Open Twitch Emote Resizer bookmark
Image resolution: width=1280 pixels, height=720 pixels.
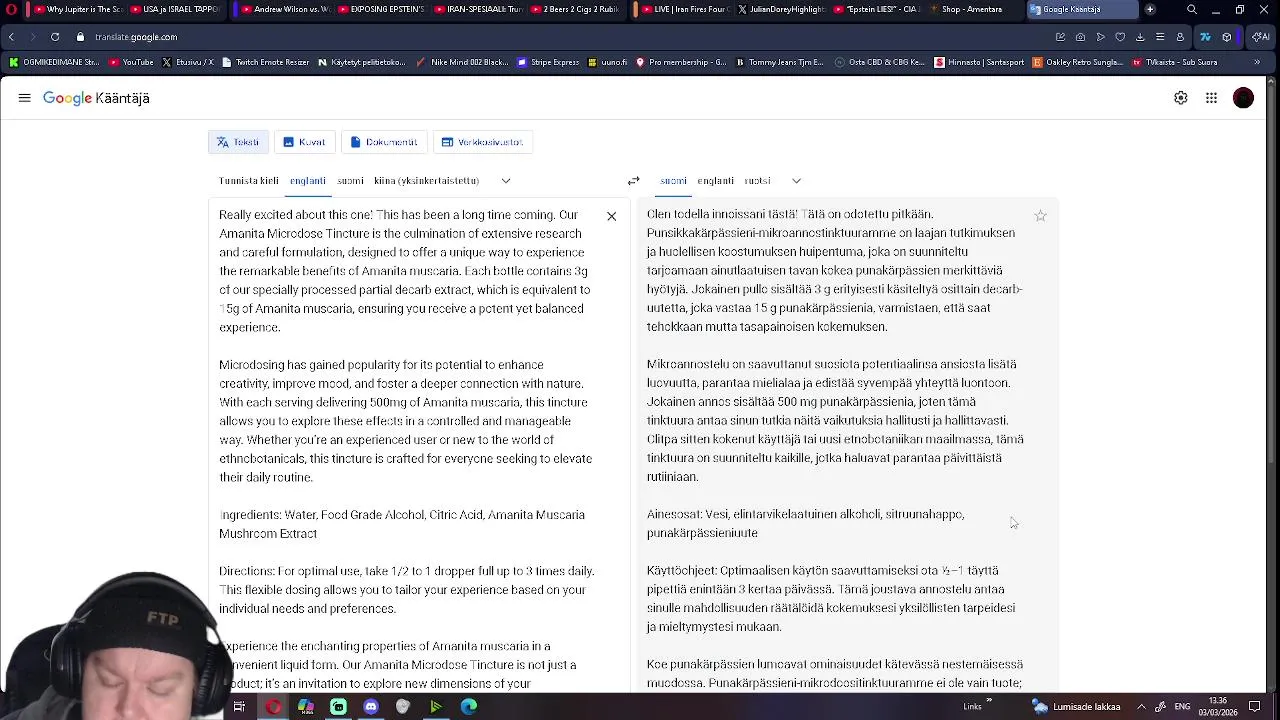(x=265, y=62)
